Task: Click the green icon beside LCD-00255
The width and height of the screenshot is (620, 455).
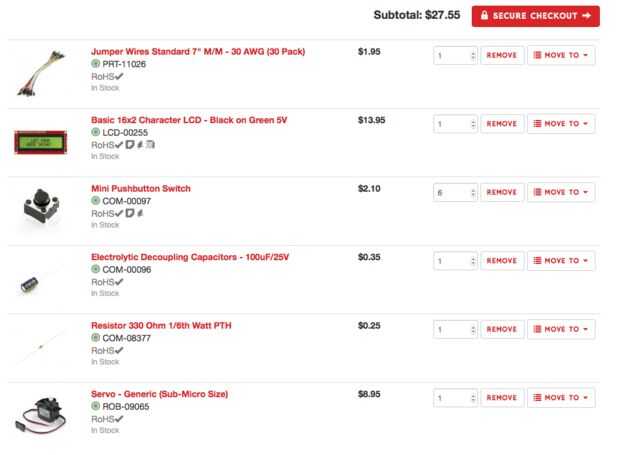Action: 95,132
